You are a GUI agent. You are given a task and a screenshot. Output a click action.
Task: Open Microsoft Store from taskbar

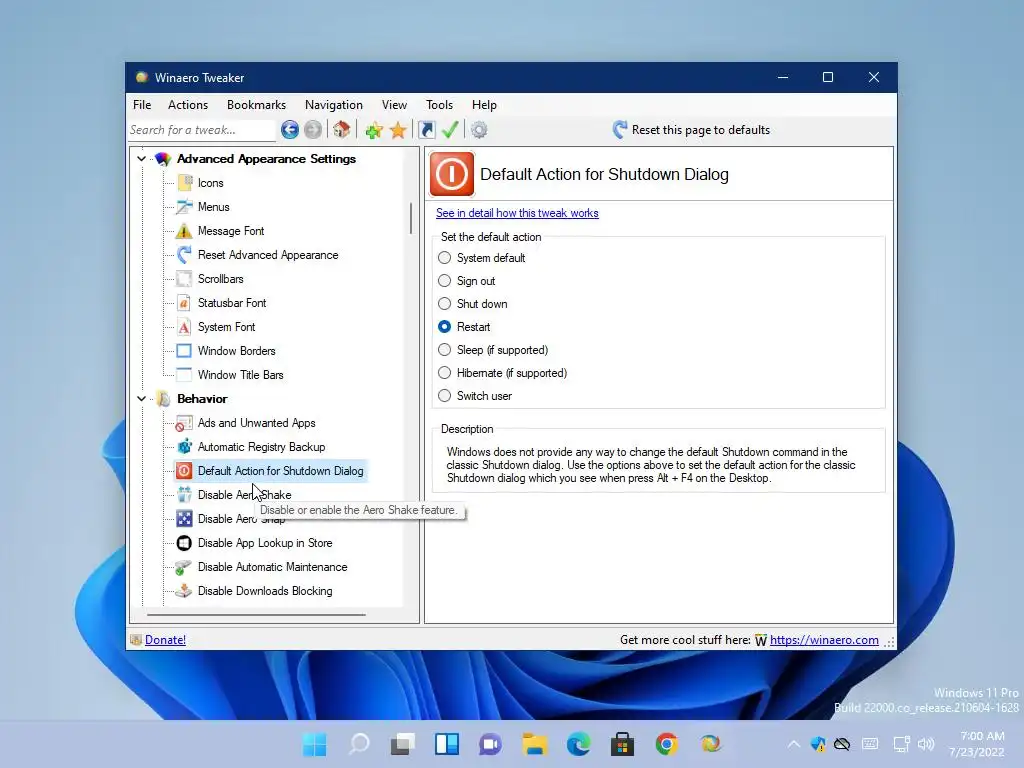(622, 744)
